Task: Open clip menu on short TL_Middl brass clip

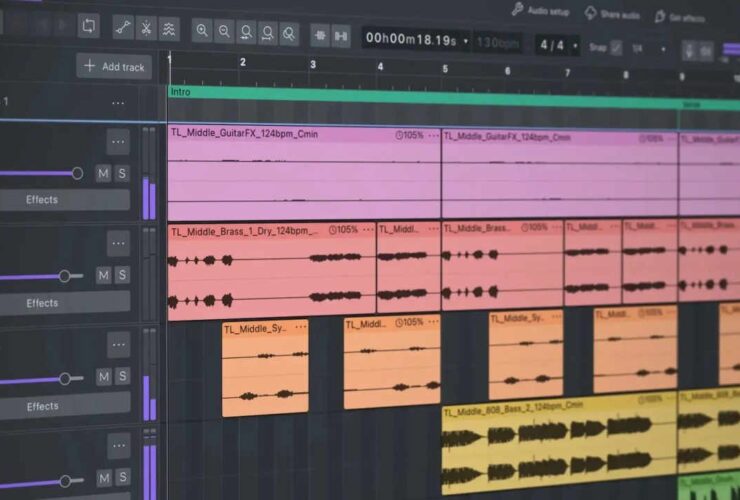Action: point(433,229)
